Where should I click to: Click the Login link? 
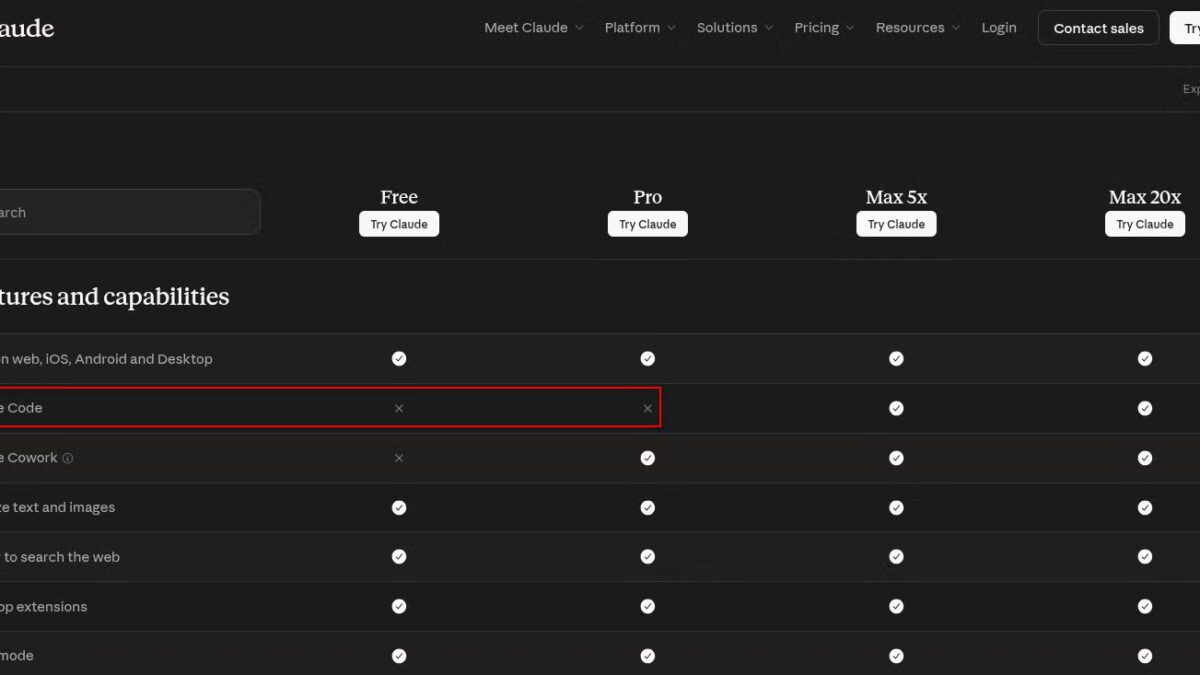[998, 28]
